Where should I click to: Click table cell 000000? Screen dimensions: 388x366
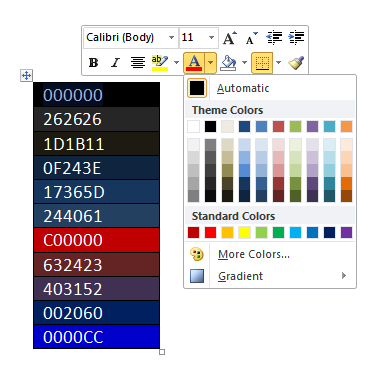[x=97, y=95]
